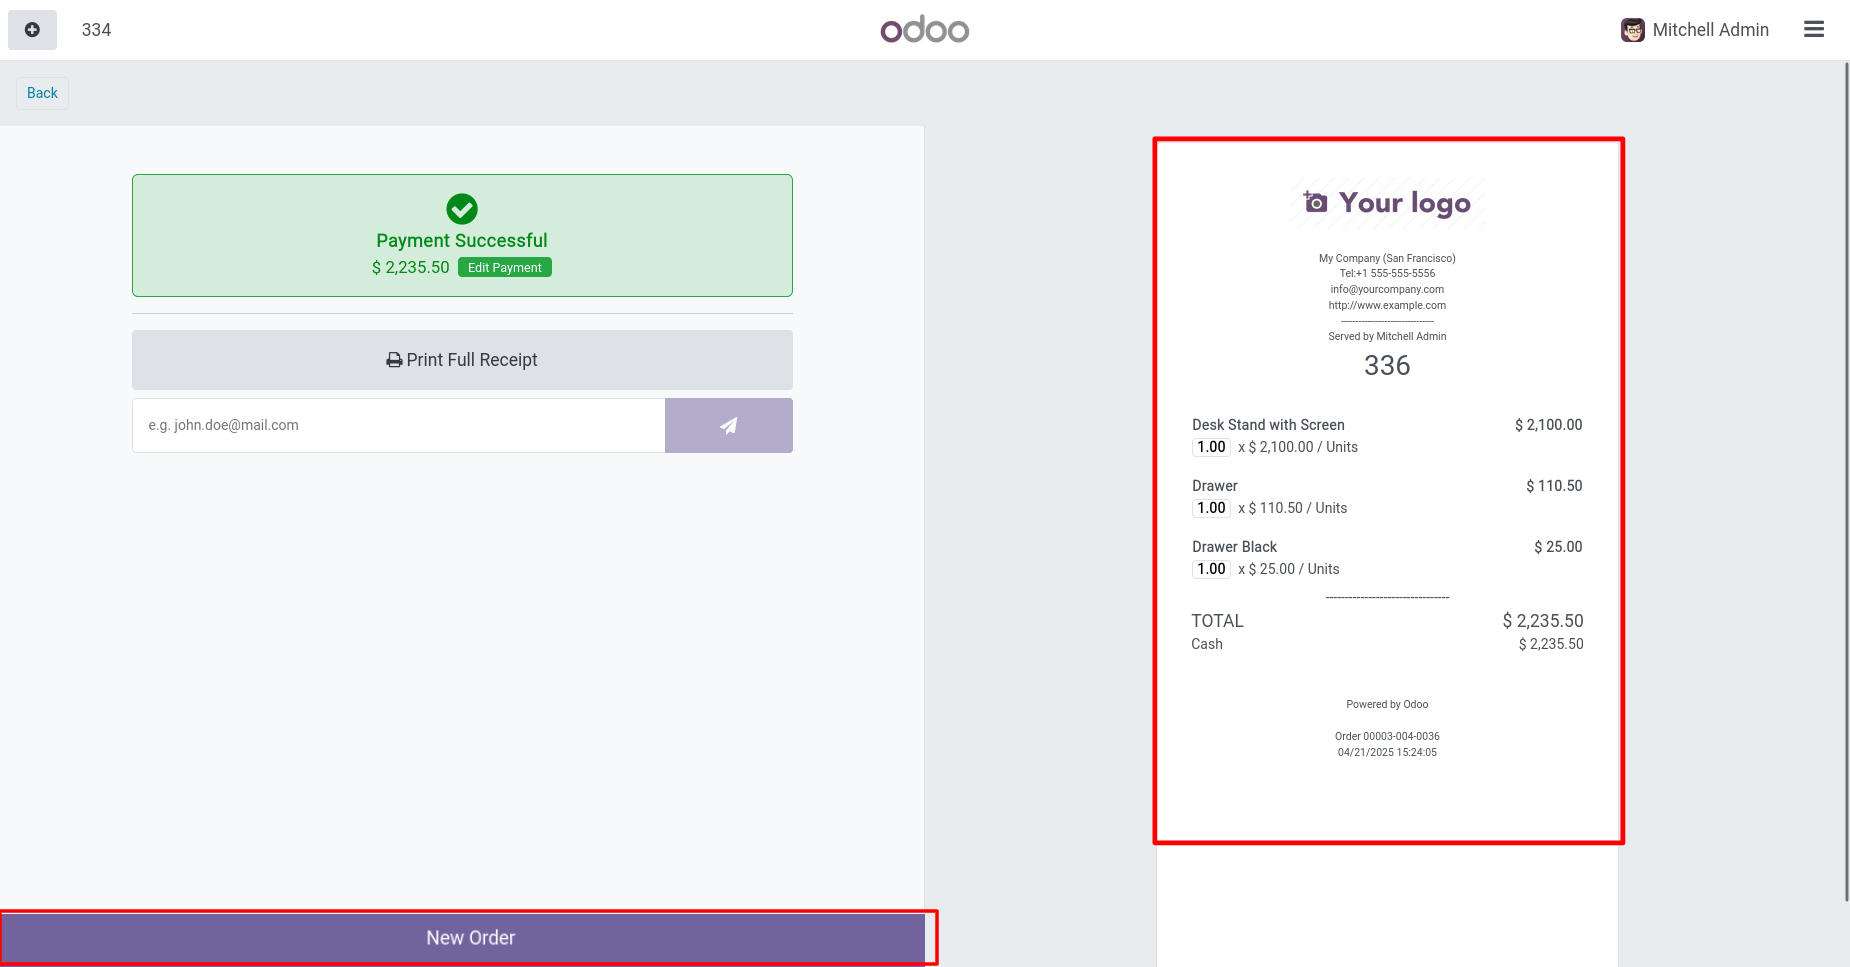Print Full Receipt
This screenshot has height=967, width=1850.
click(x=462, y=360)
